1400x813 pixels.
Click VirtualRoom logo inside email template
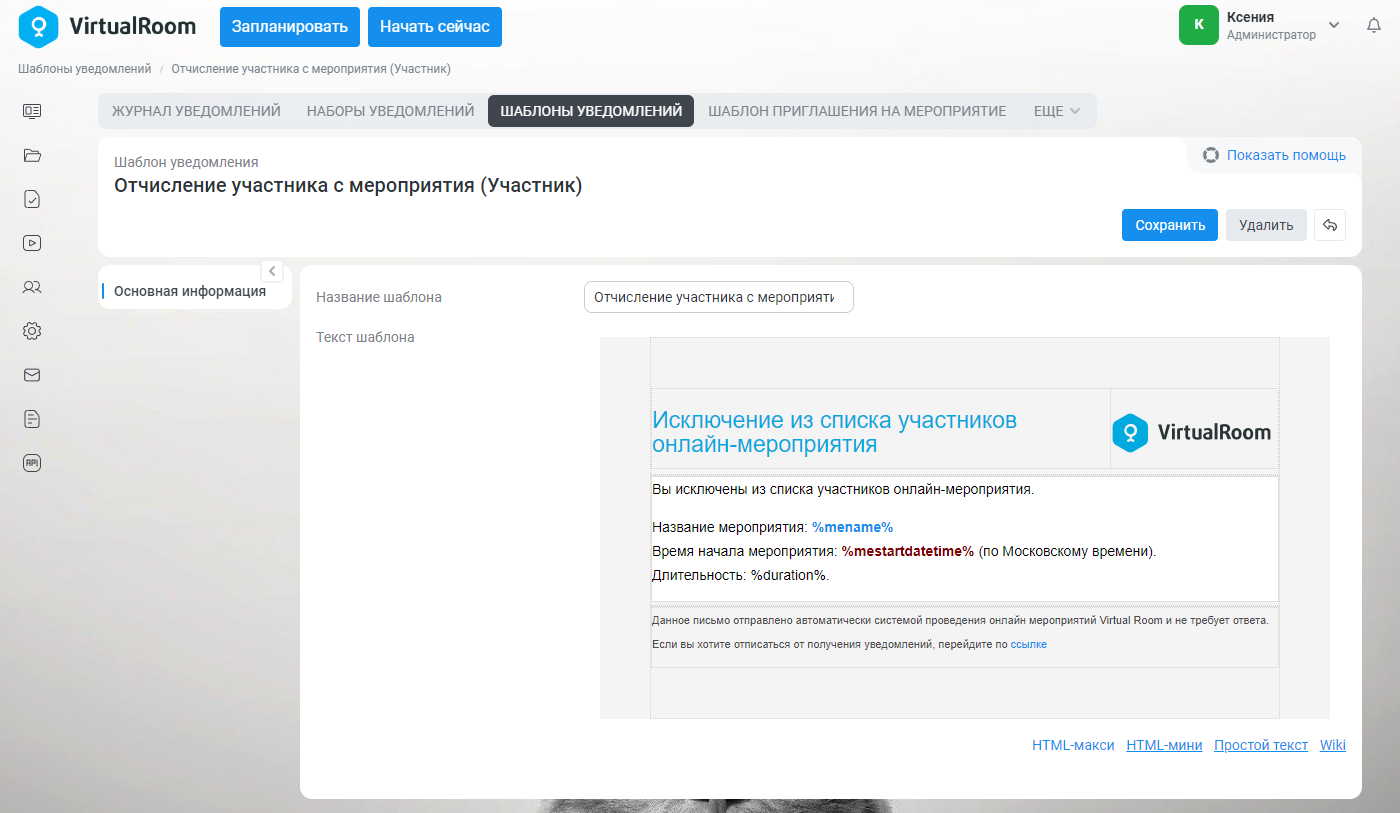pyautogui.click(x=1192, y=433)
